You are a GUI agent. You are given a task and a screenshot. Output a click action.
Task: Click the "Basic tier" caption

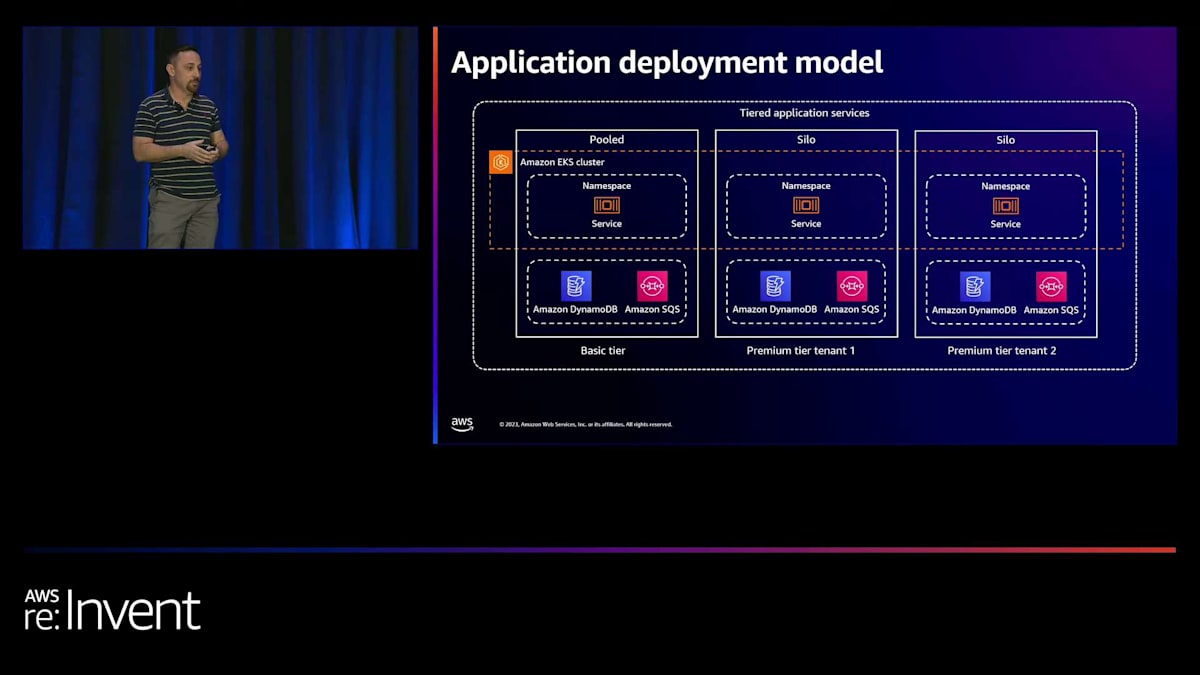[604, 351]
